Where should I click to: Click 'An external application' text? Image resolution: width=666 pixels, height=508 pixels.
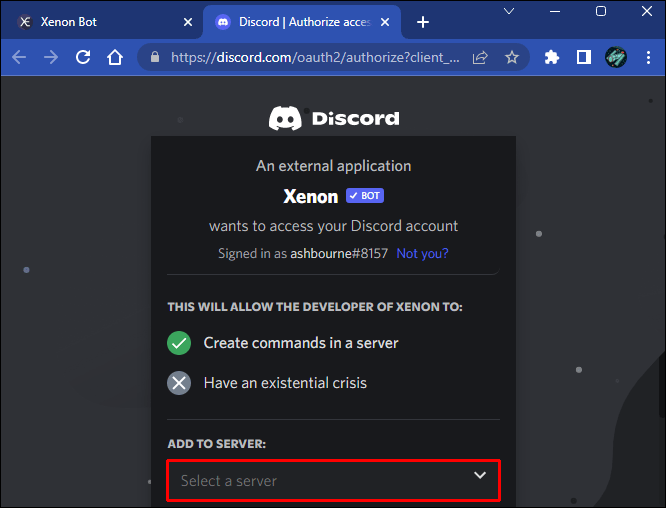[333, 166]
